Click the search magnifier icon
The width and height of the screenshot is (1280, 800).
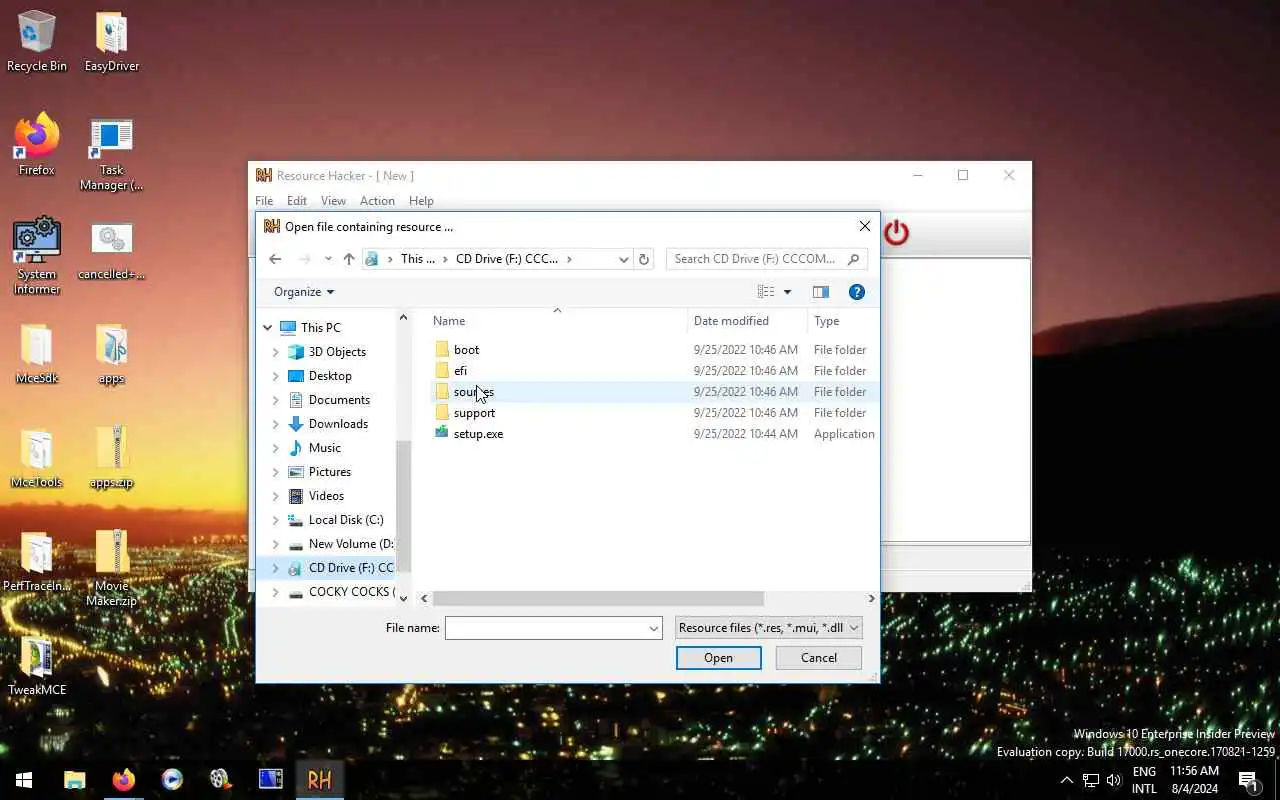tap(853, 259)
